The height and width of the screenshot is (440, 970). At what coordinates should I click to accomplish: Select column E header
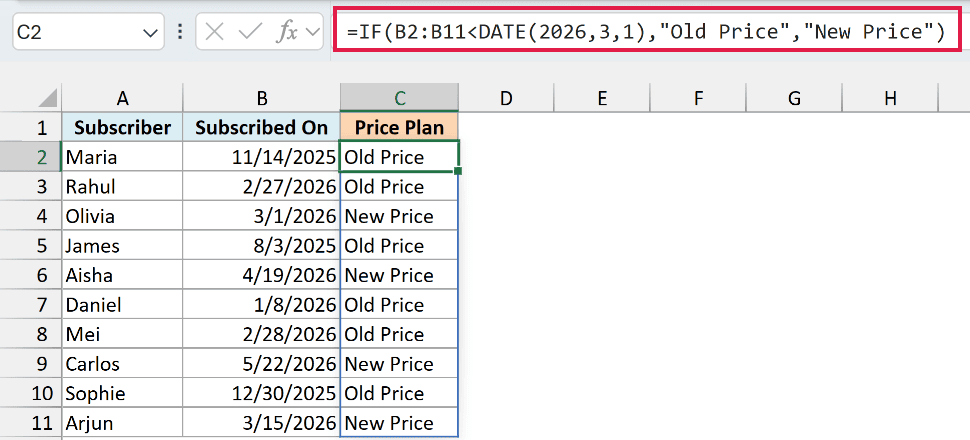[x=602, y=98]
